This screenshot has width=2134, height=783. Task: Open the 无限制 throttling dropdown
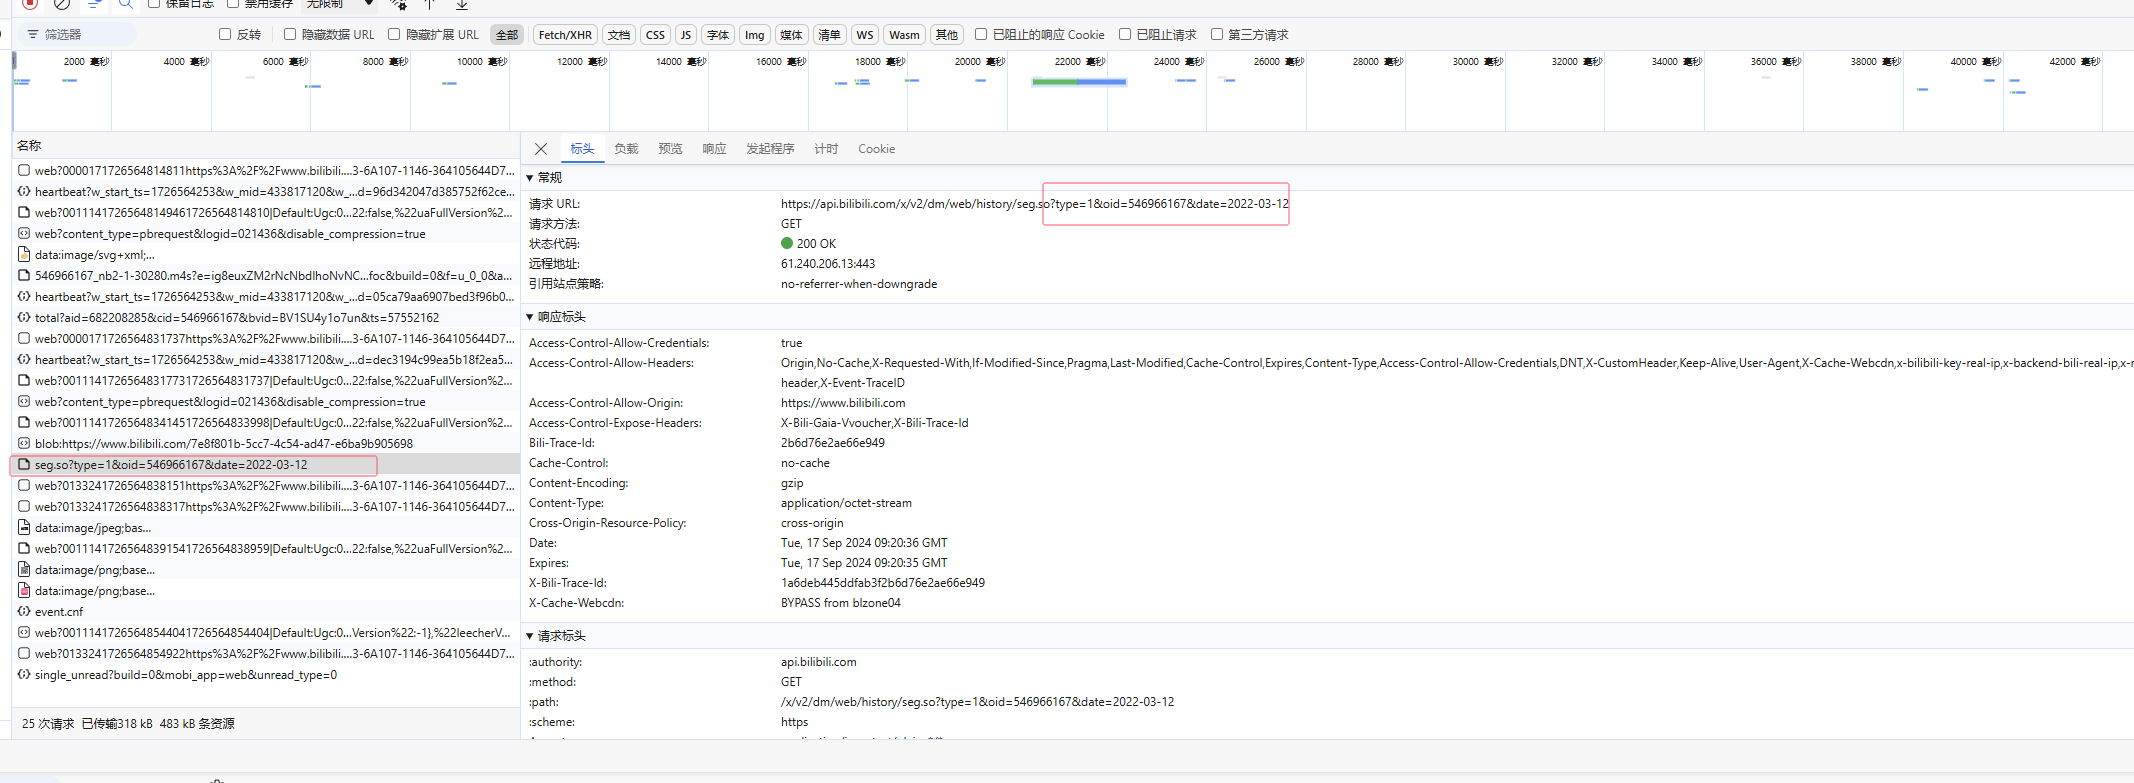340,4
